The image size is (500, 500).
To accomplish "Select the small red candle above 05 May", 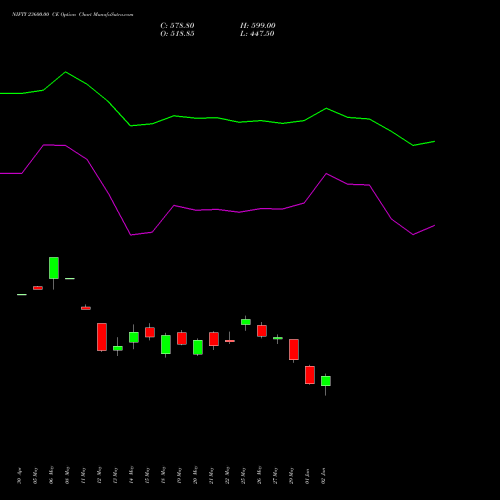I will point(38,288).
